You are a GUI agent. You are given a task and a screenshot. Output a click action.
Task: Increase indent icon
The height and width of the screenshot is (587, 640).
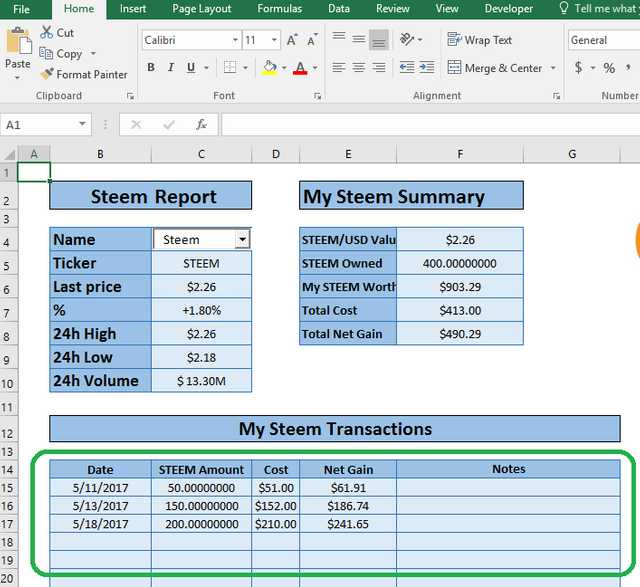[x=427, y=67]
